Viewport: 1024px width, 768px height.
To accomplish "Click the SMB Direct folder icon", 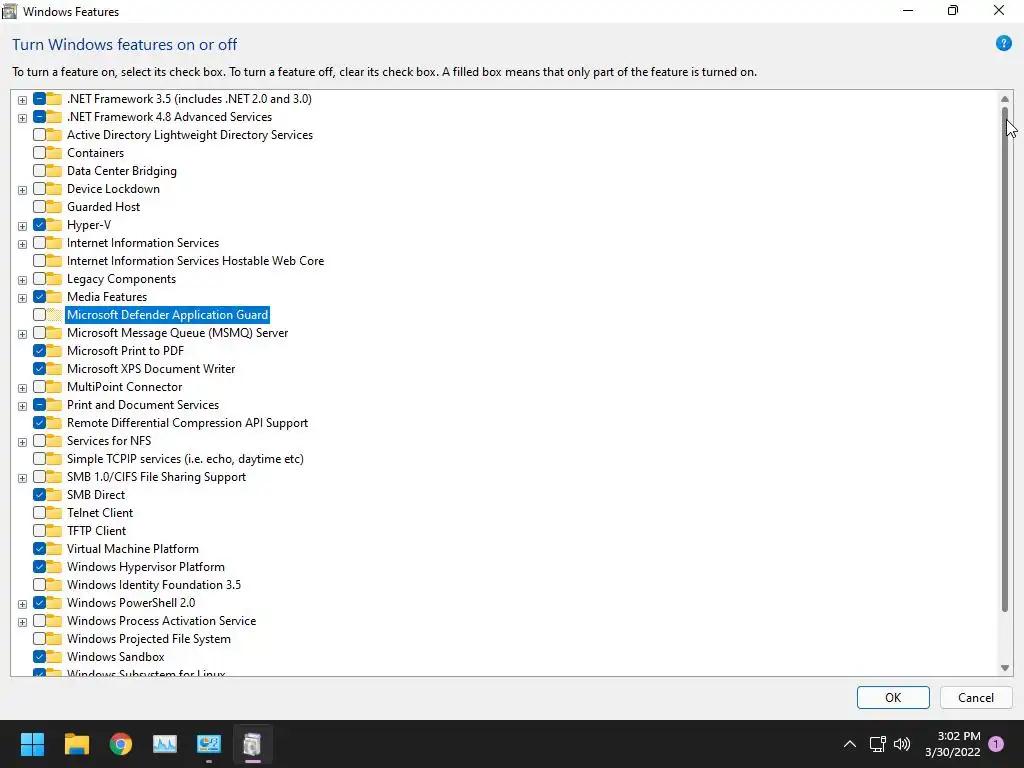I will (x=54, y=495).
